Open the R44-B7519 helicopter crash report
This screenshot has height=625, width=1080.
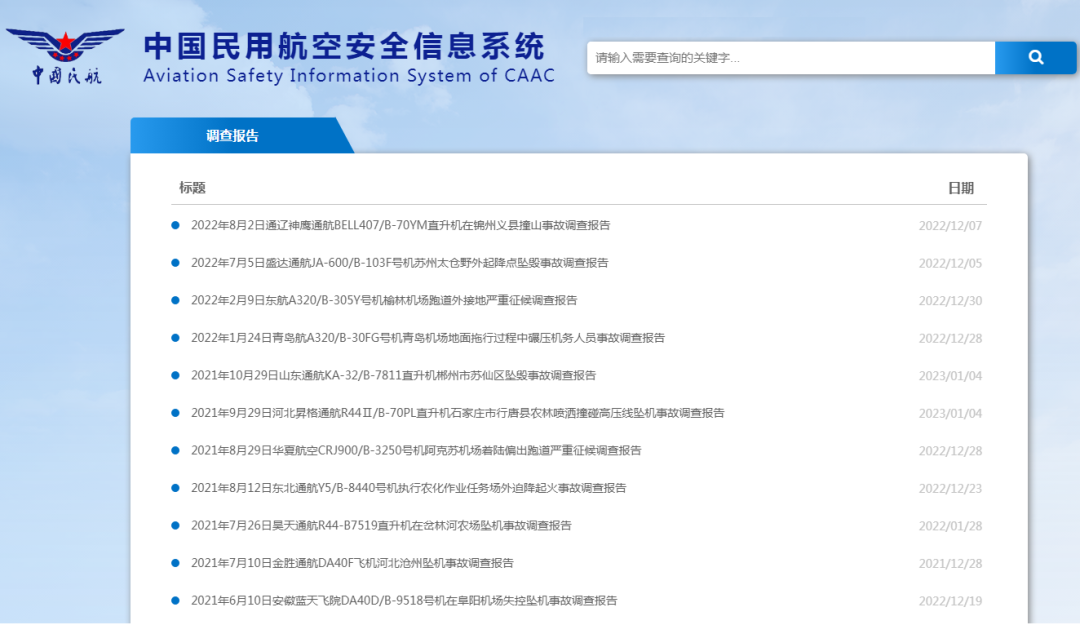click(381, 526)
